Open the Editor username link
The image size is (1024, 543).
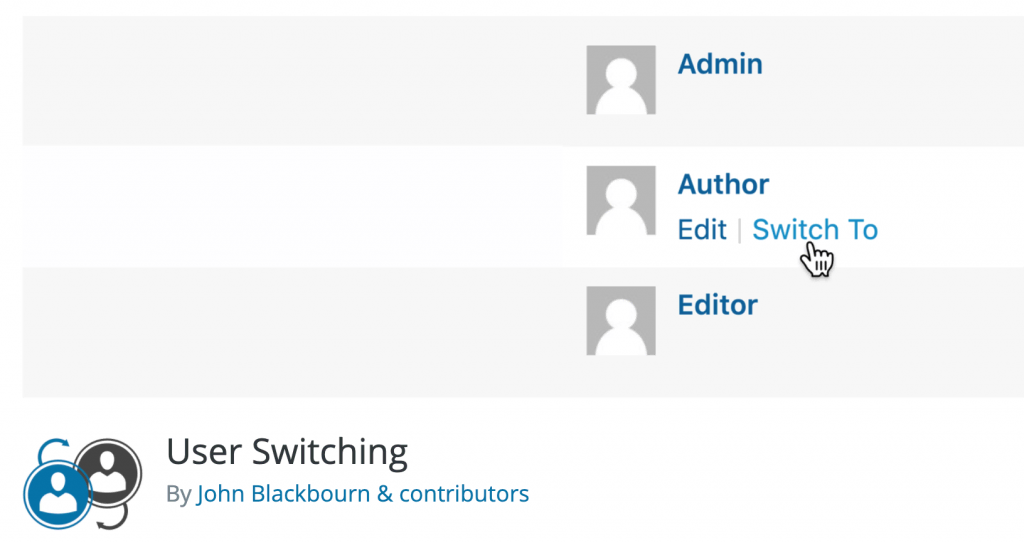click(717, 304)
